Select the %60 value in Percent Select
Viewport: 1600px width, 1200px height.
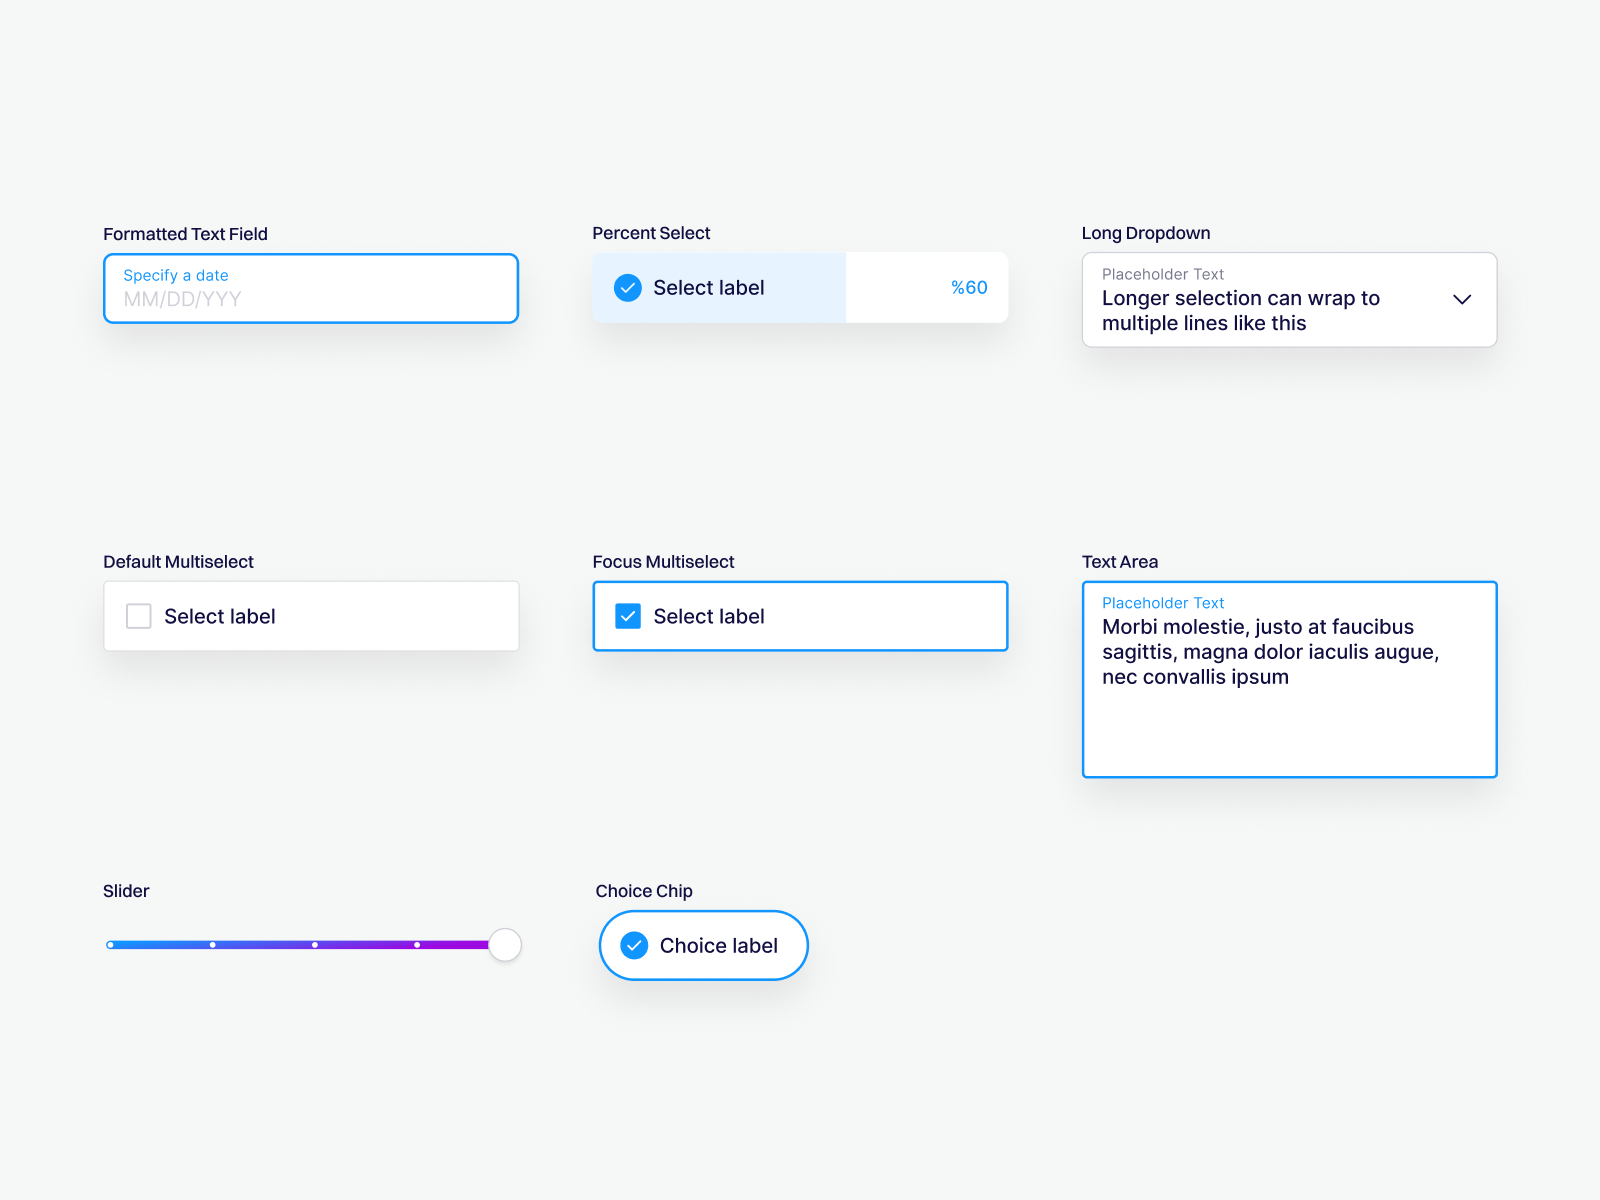click(x=968, y=287)
